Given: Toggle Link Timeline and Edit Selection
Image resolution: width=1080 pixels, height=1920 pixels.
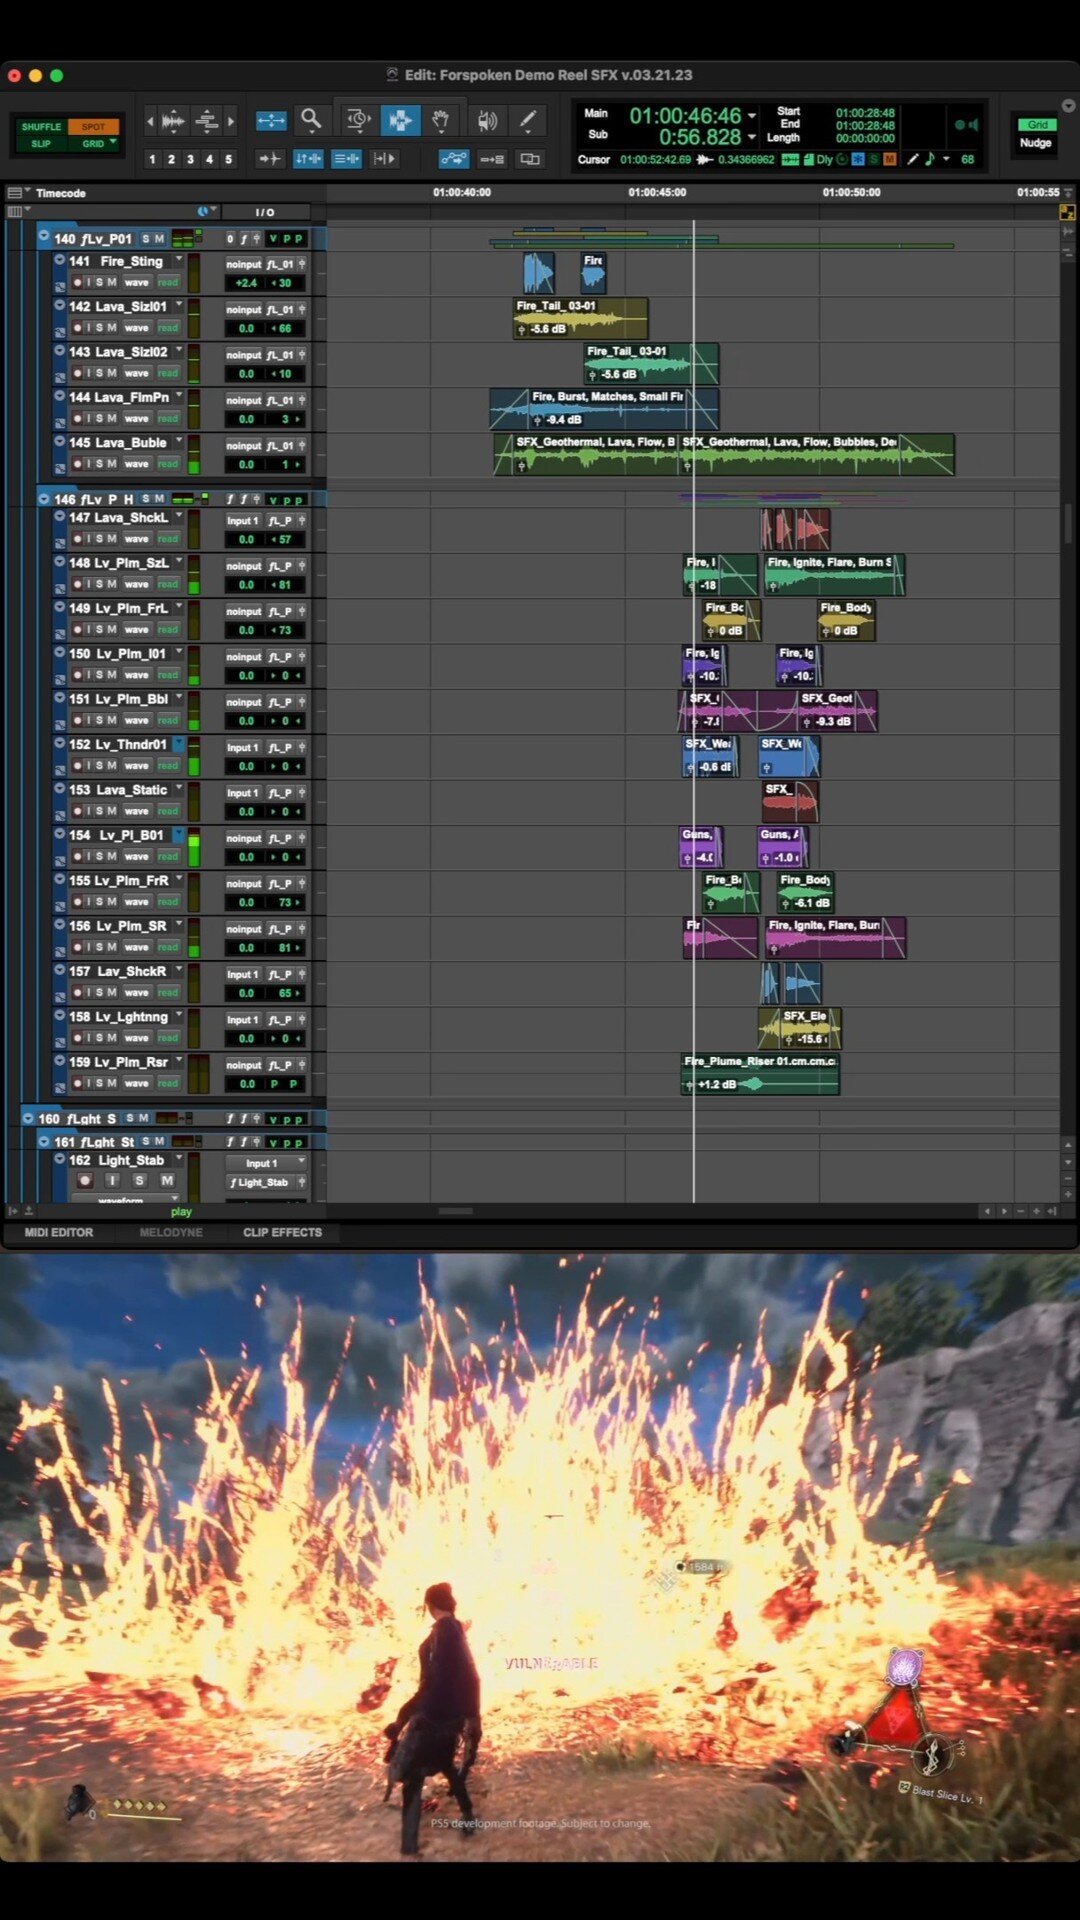Looking at the screenshot, I should (308, 158).
